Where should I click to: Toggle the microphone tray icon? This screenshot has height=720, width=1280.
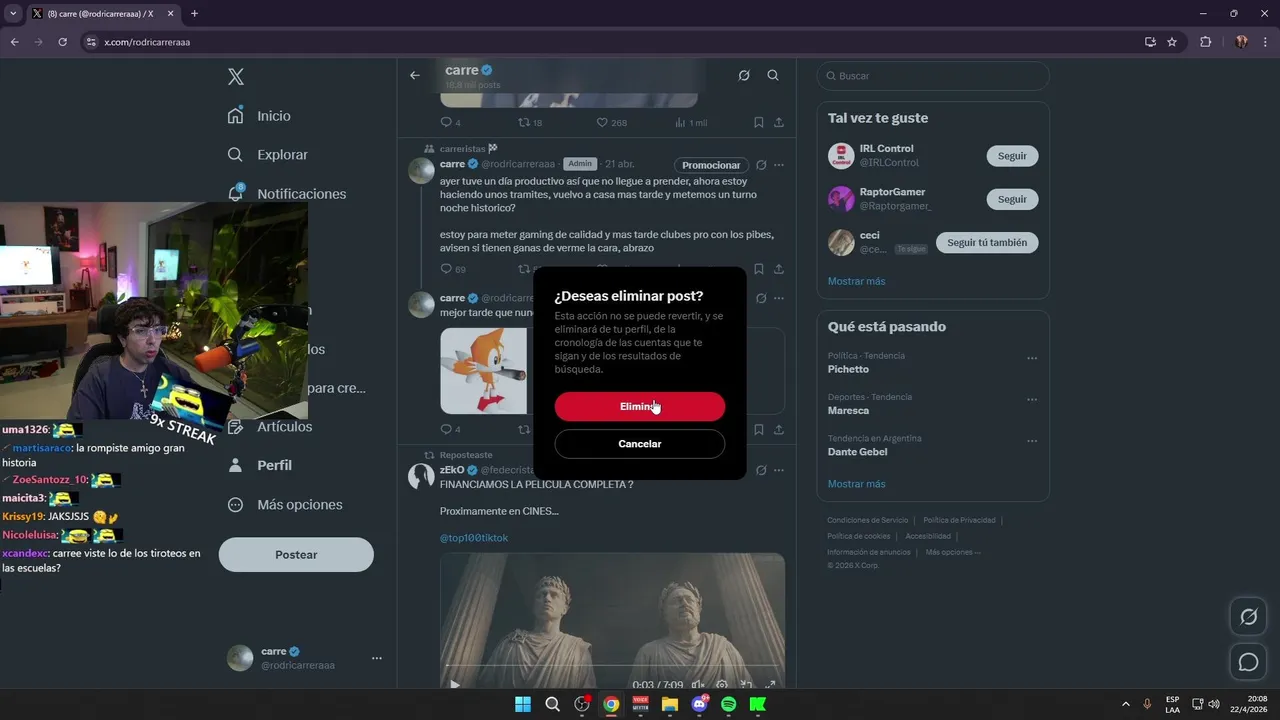click(1147, 704)
